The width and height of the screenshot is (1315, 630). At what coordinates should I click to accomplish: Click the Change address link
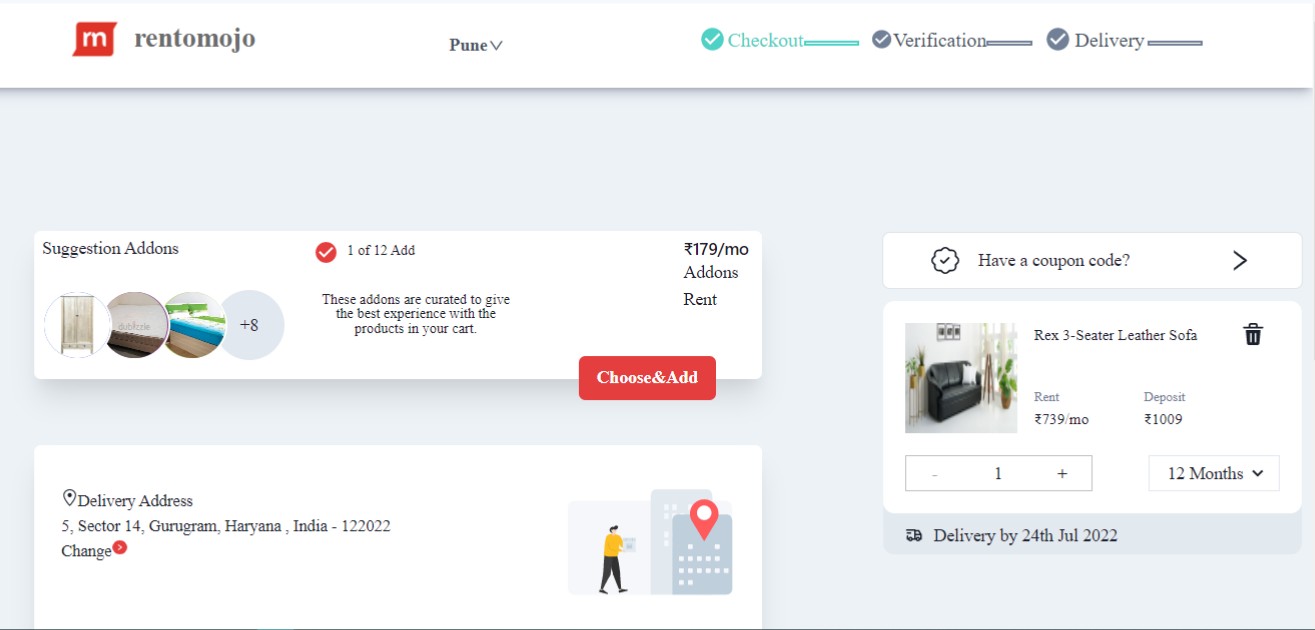point(86,551)
